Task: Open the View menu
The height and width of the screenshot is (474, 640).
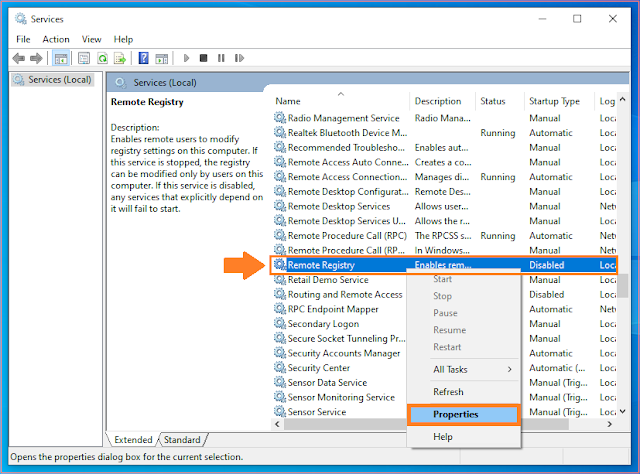Action: point(91,39)
